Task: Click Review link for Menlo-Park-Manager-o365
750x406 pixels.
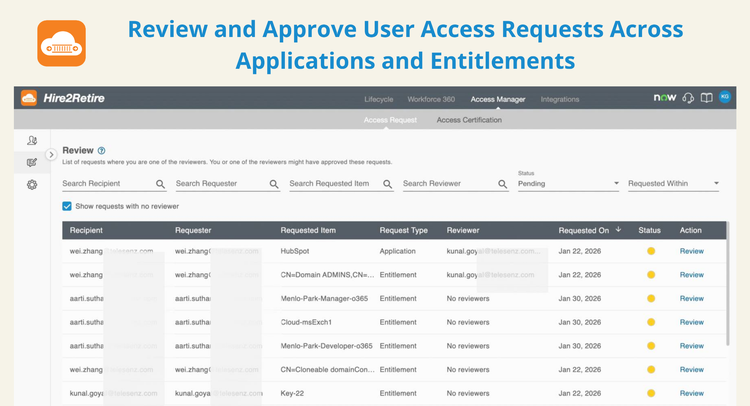Action: coord(692,298)
